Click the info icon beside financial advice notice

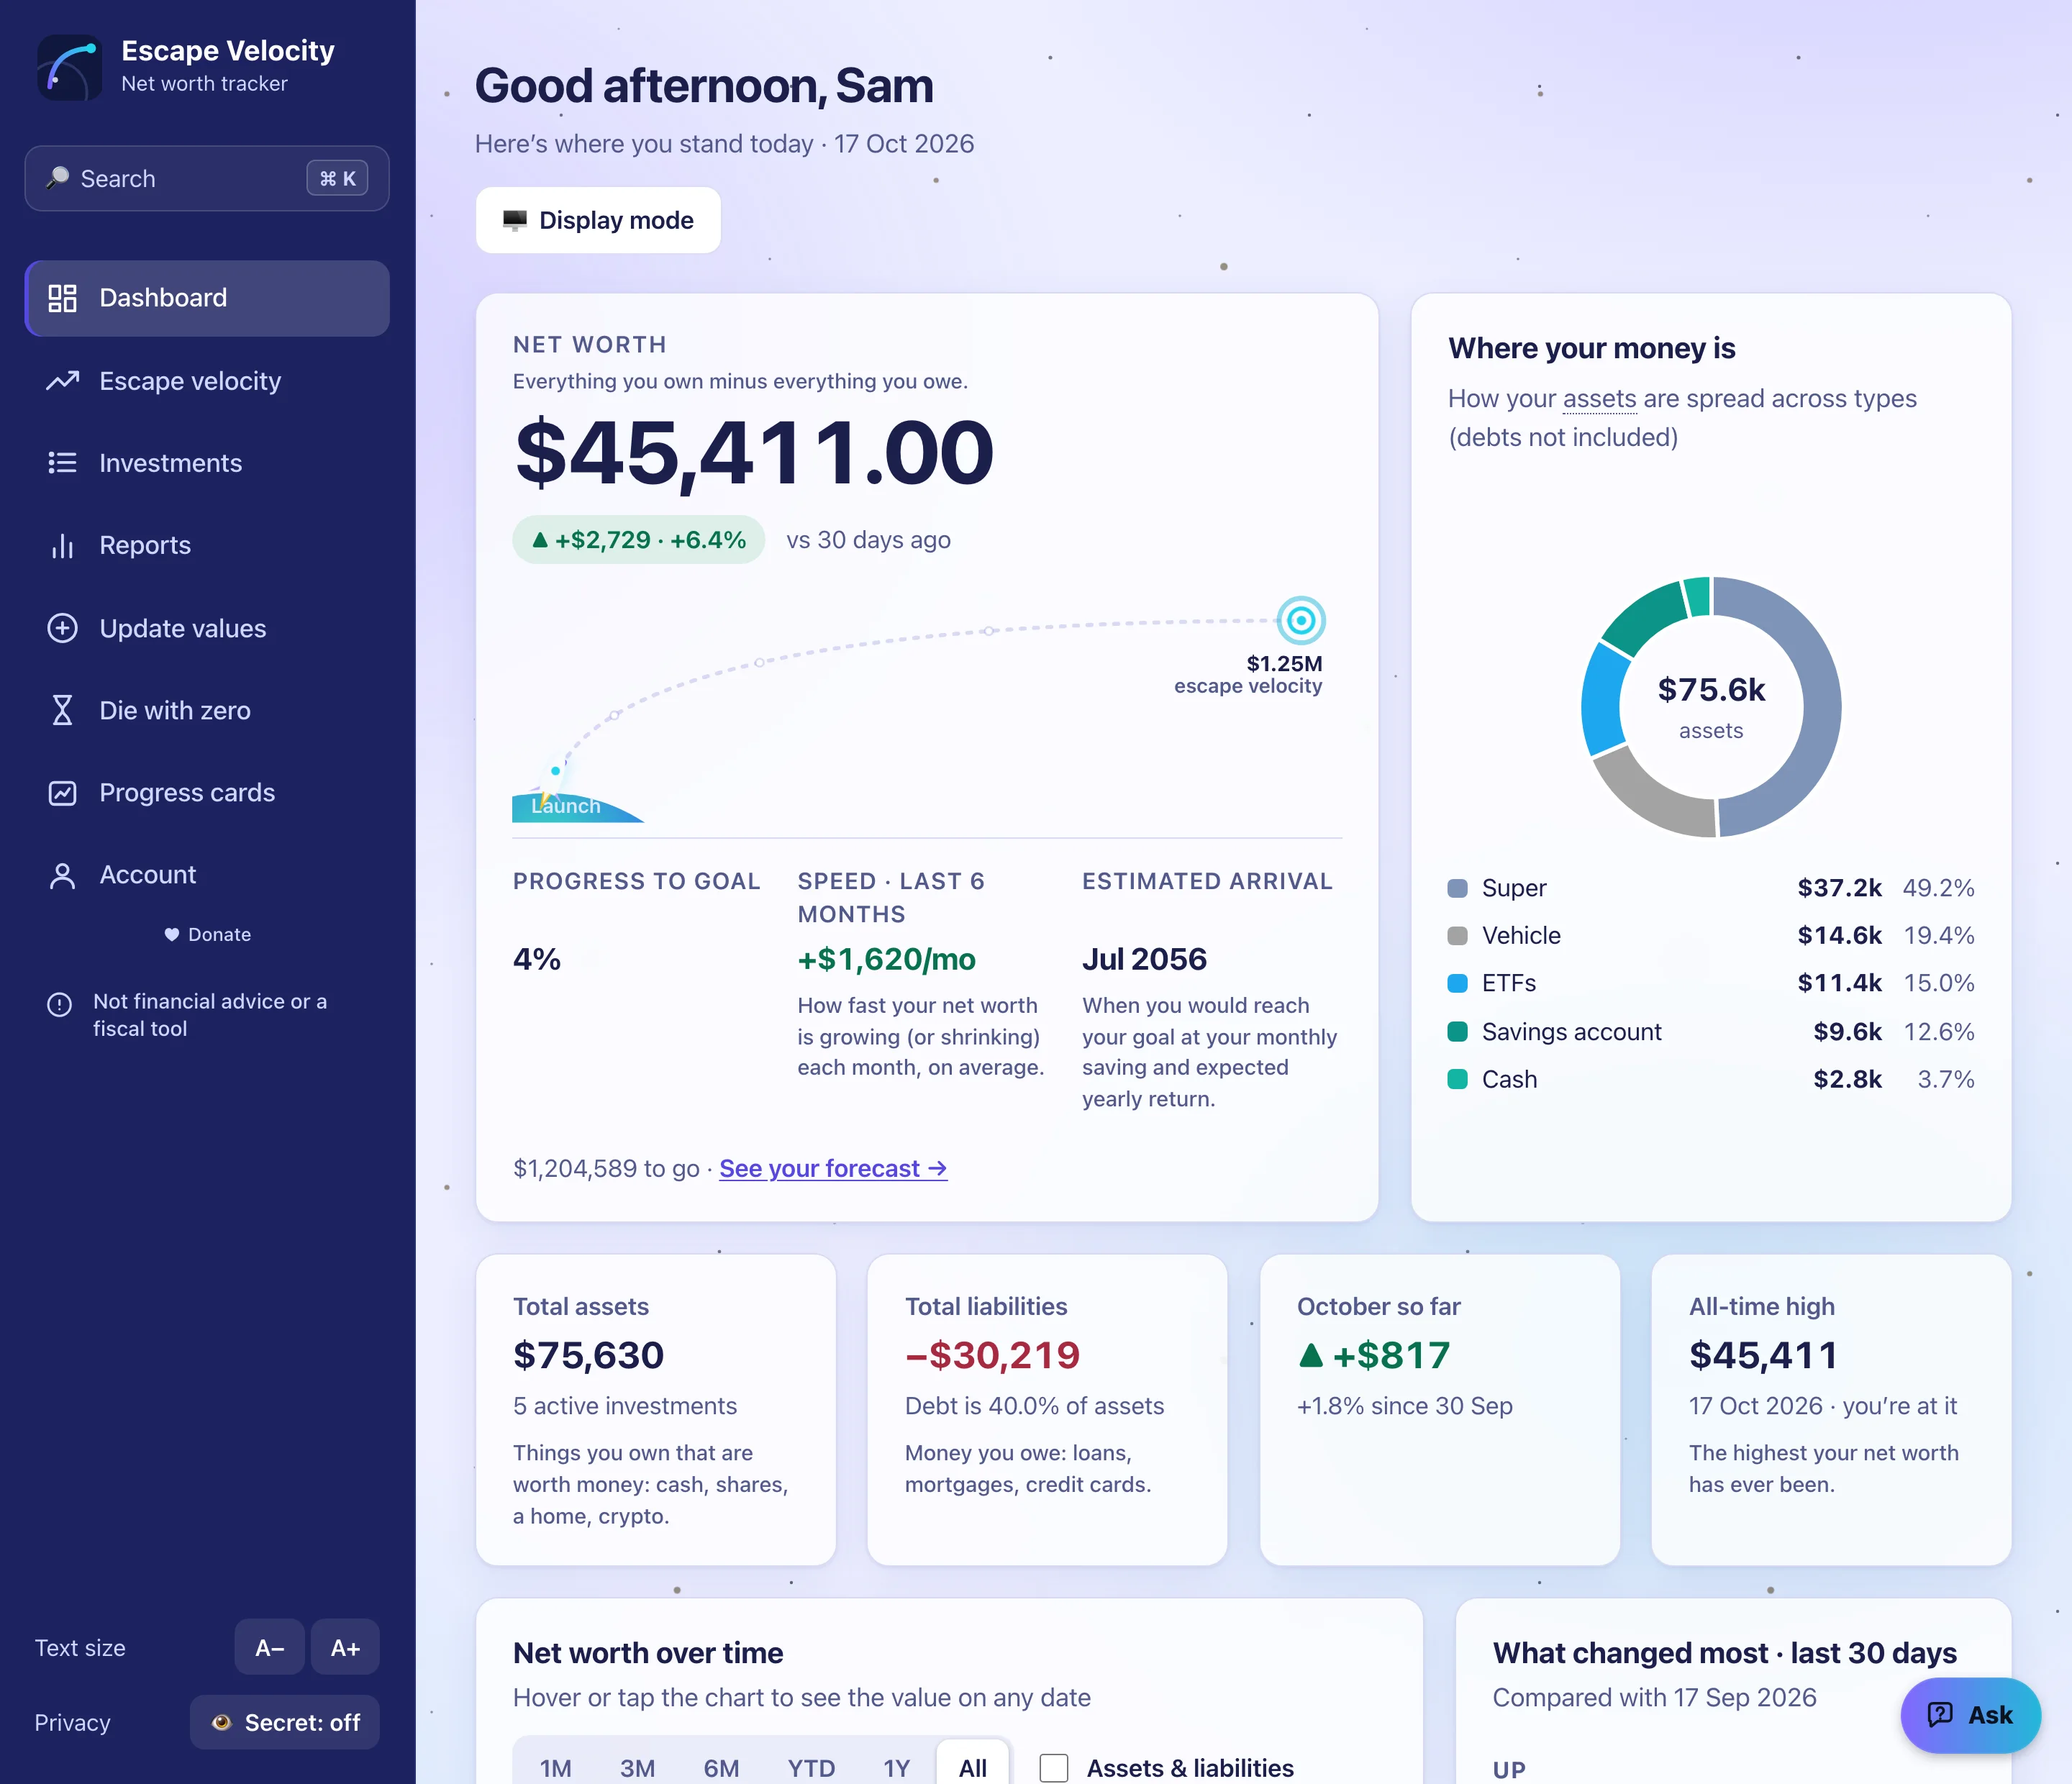click(60, 1004)
